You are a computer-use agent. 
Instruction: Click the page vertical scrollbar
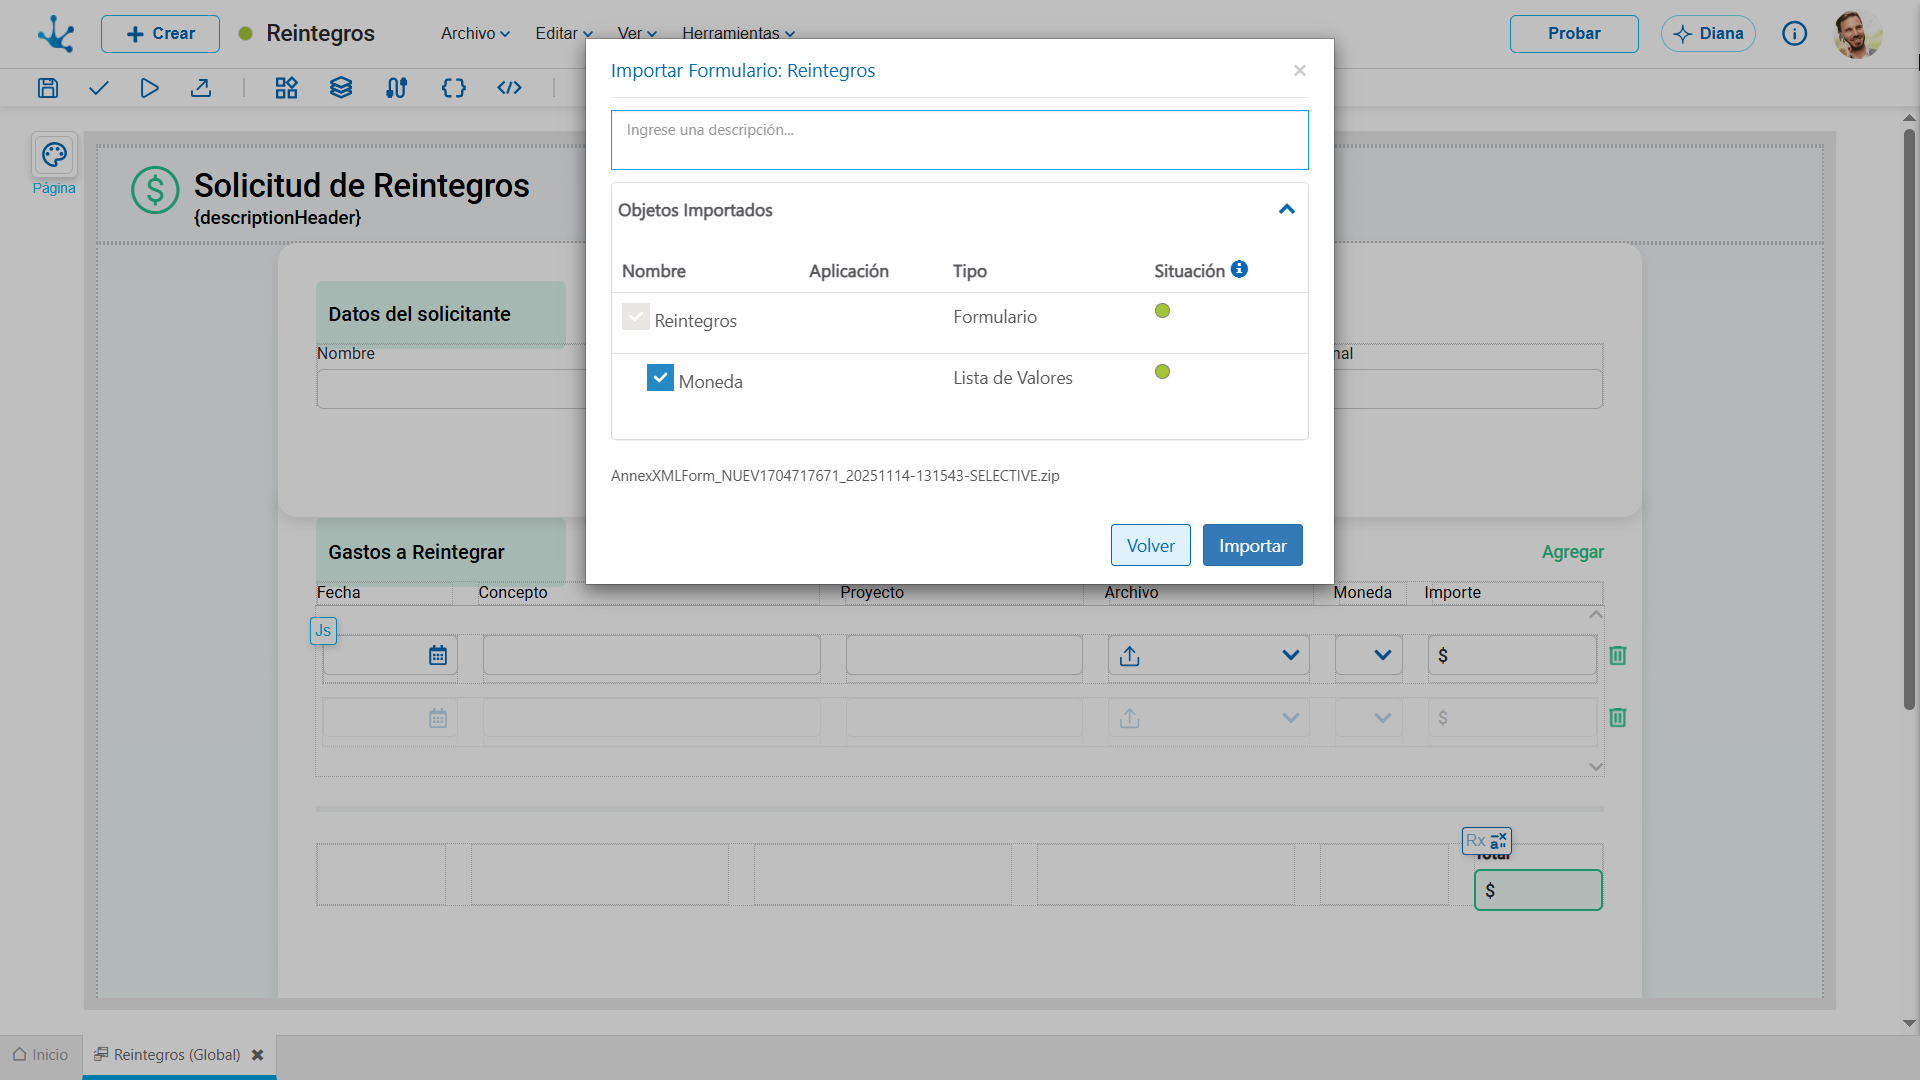[1909, 420]
